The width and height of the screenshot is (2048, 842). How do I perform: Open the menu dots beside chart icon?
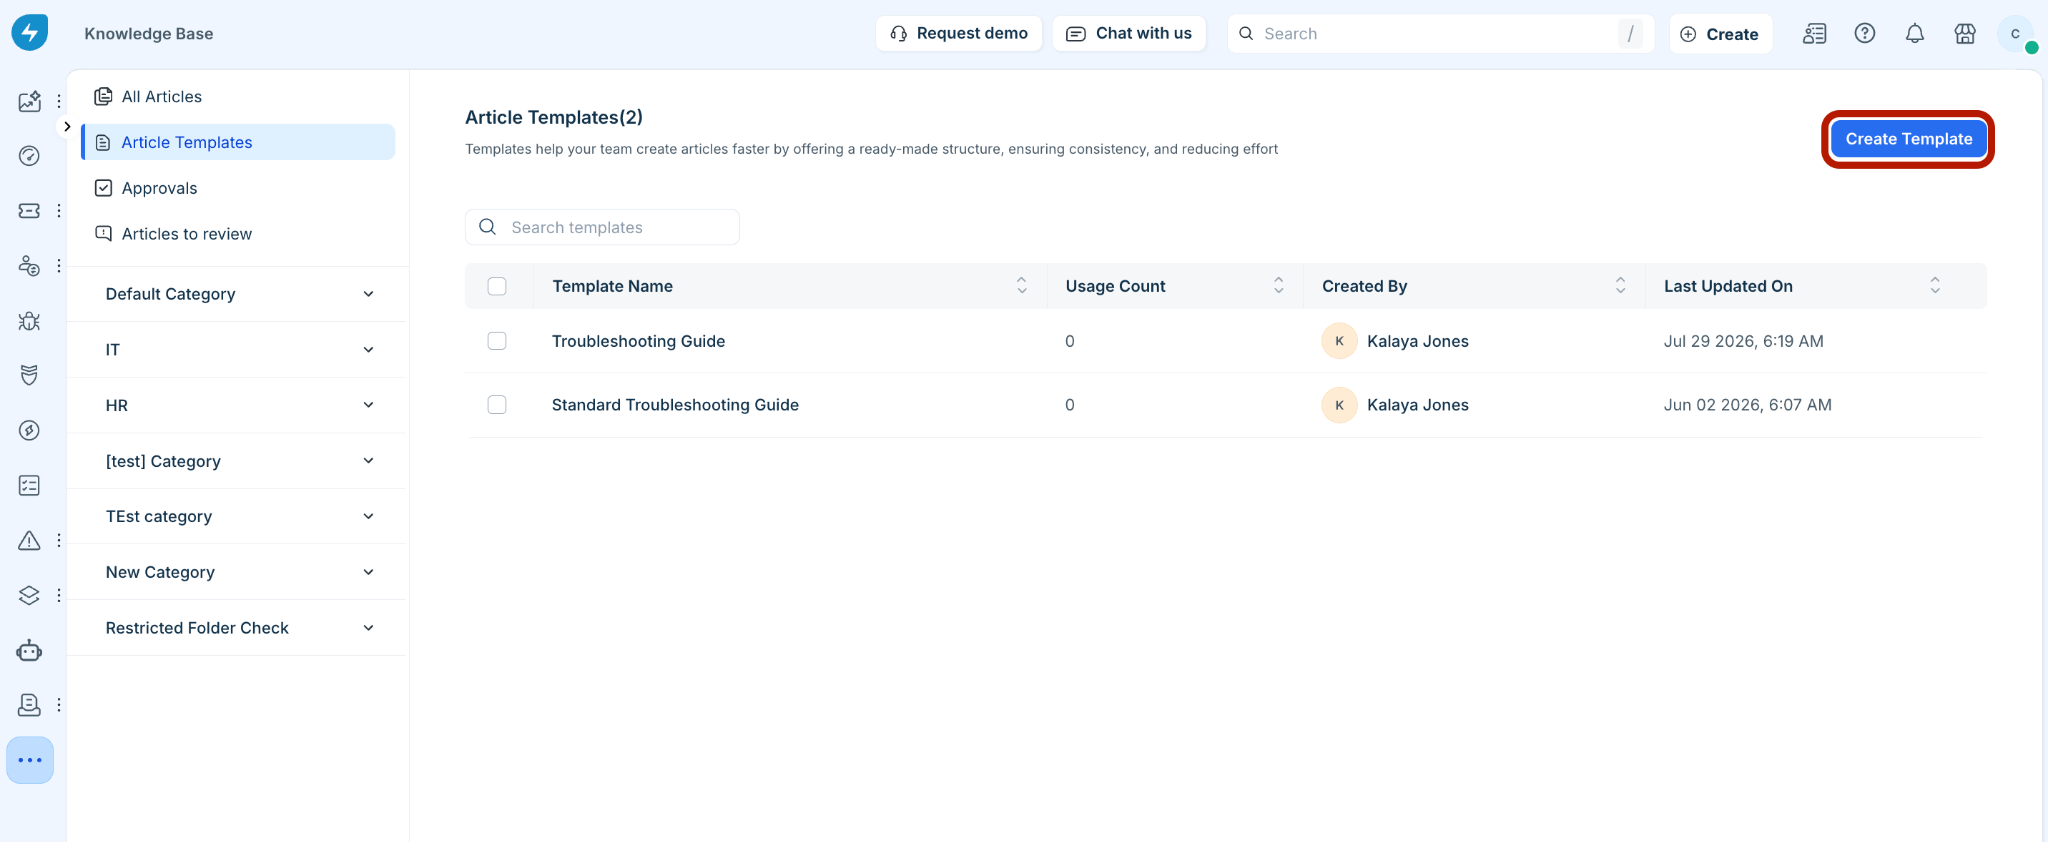point(59,101)
